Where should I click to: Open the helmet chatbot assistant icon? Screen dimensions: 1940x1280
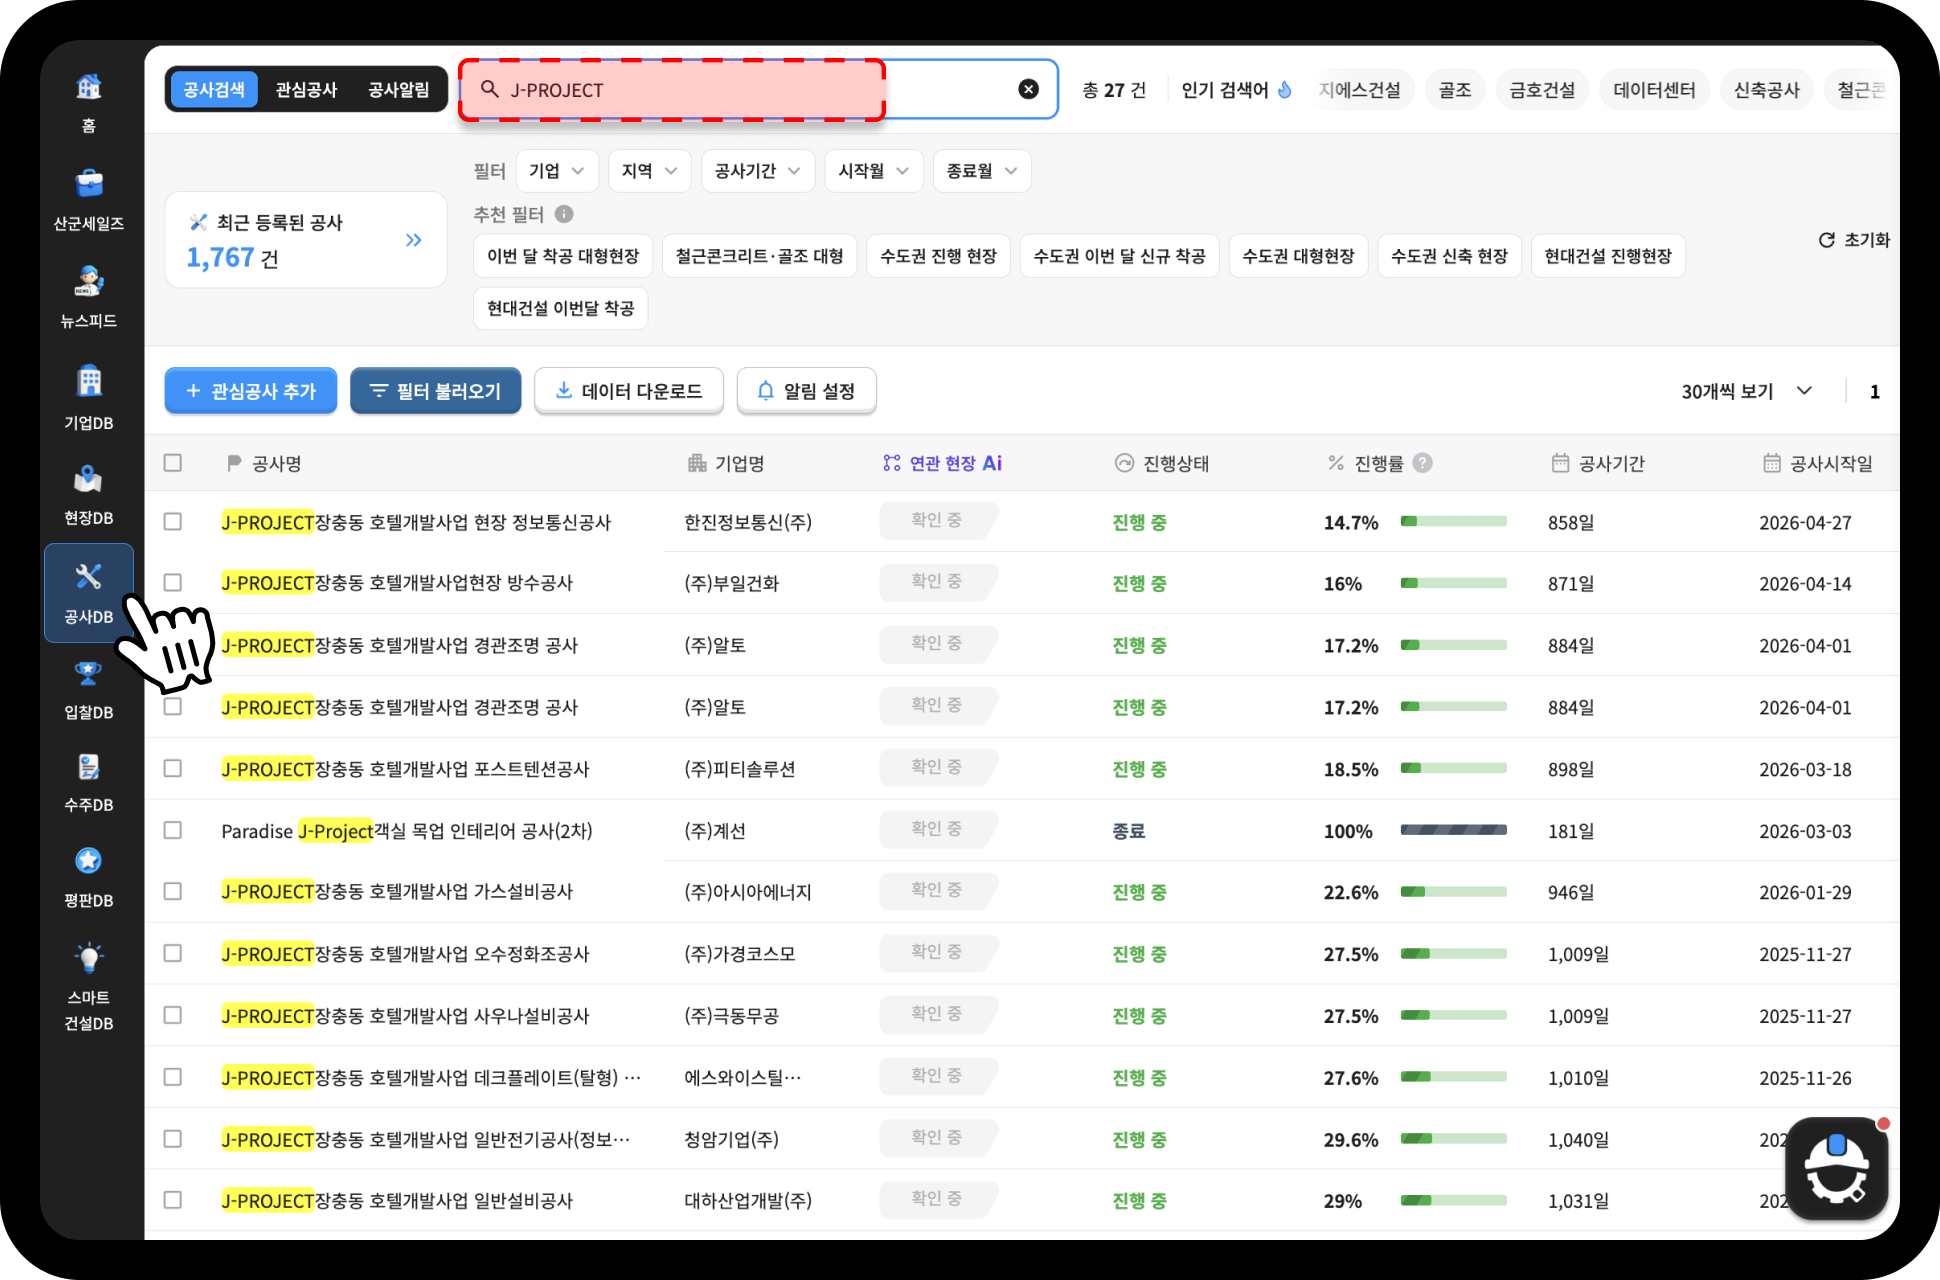coord(1836,1167)
